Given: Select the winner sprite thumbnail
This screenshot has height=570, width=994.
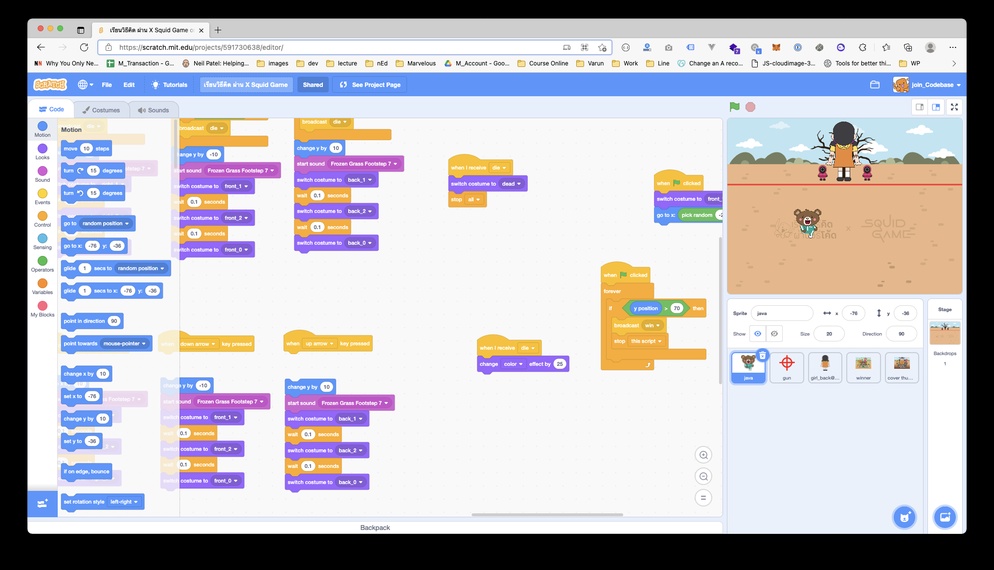Looking at the screenshot, I should point(863,367).
